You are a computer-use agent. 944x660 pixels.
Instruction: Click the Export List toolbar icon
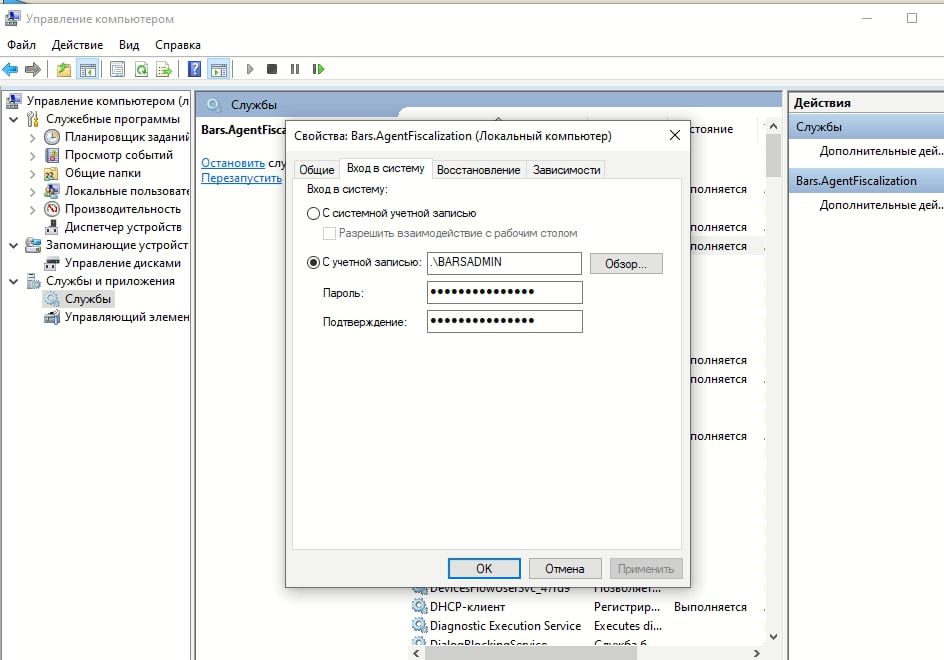(164, 69)
